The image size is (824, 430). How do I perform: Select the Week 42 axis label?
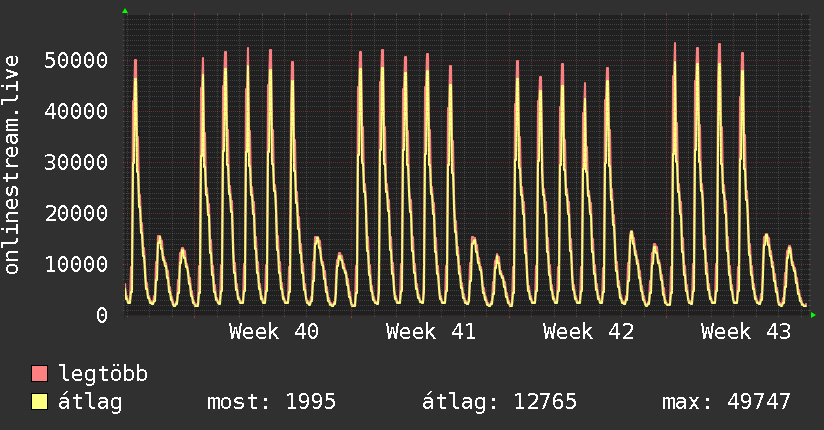coord(589,332)
